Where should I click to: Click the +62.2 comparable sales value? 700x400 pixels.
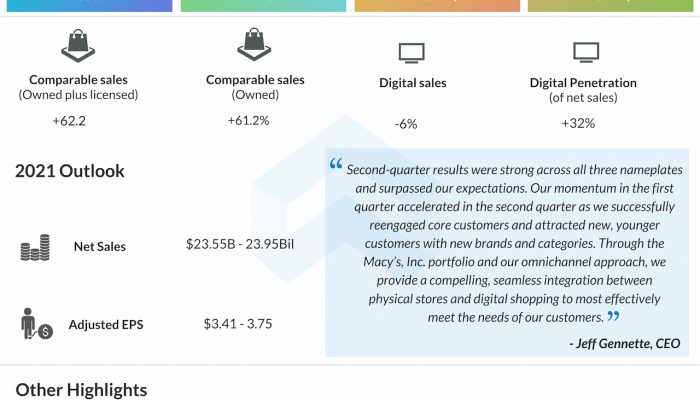point(69,121)
